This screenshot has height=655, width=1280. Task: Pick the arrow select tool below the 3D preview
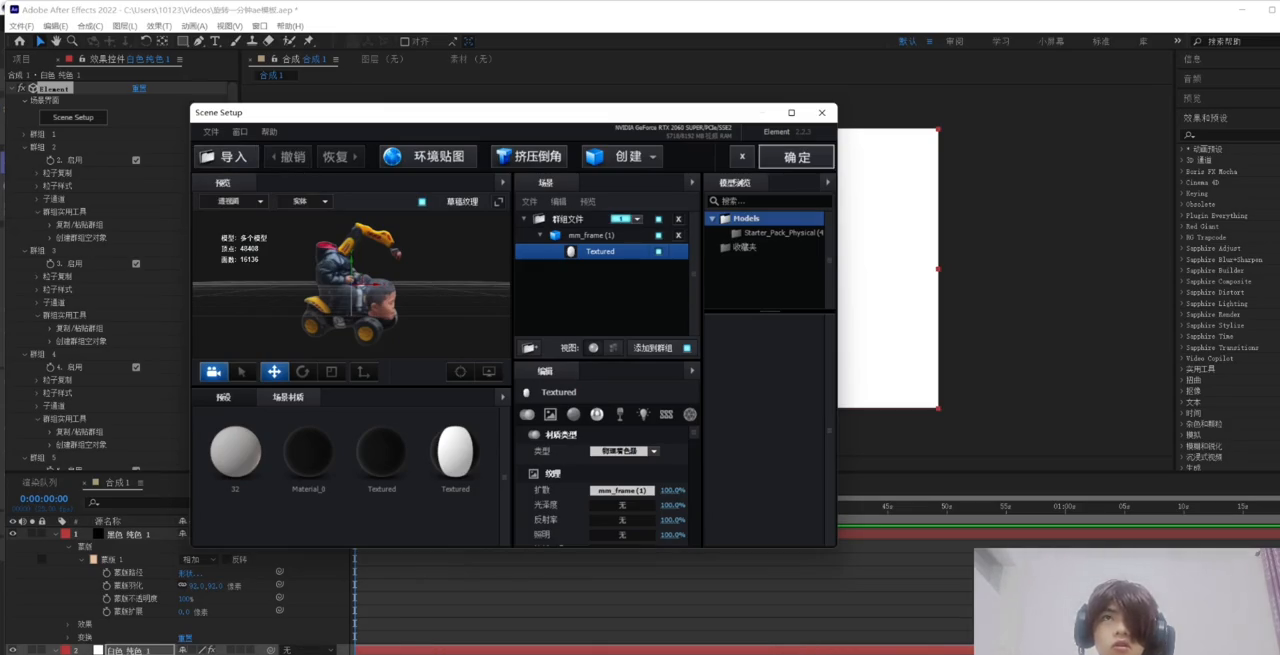coord(242,372)
